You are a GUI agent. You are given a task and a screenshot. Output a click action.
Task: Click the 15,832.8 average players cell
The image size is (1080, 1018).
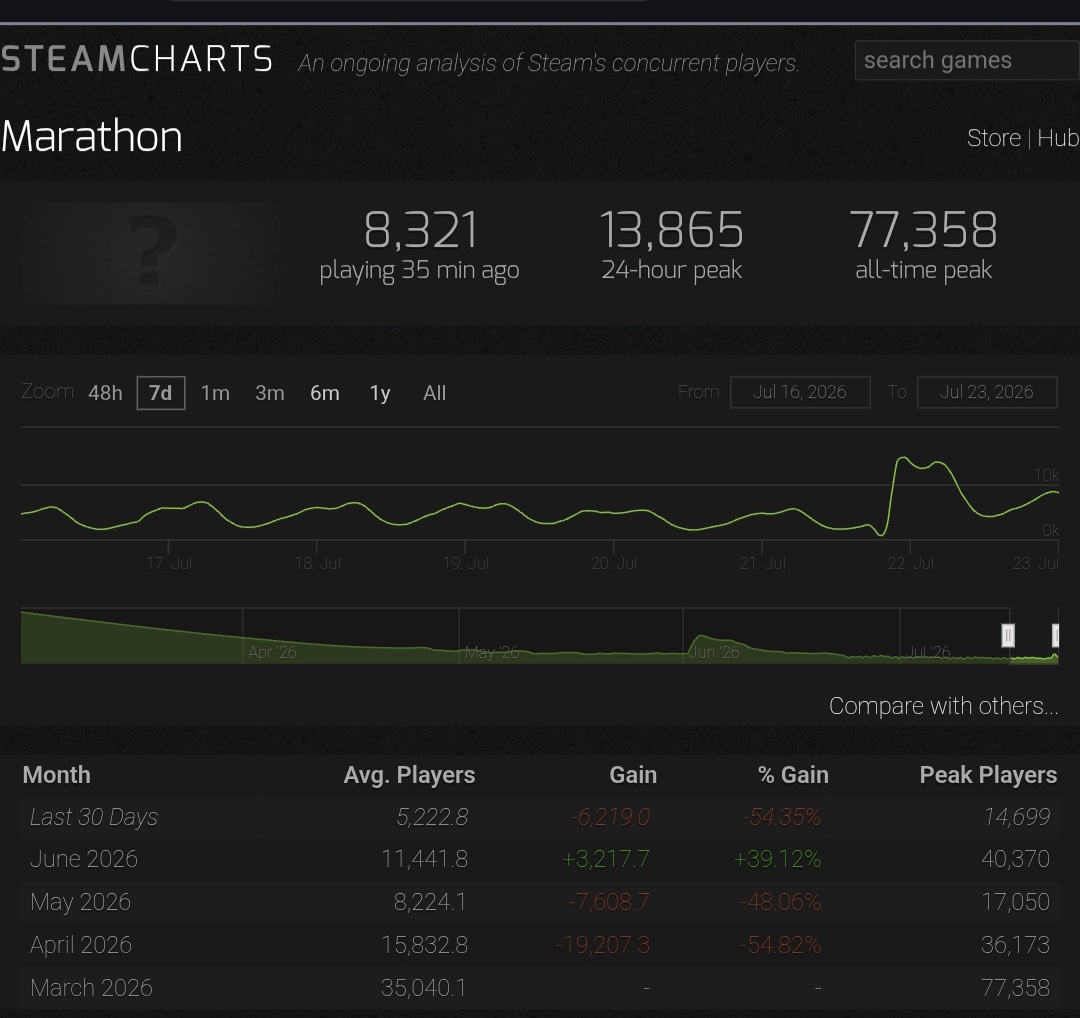point(424,944)
